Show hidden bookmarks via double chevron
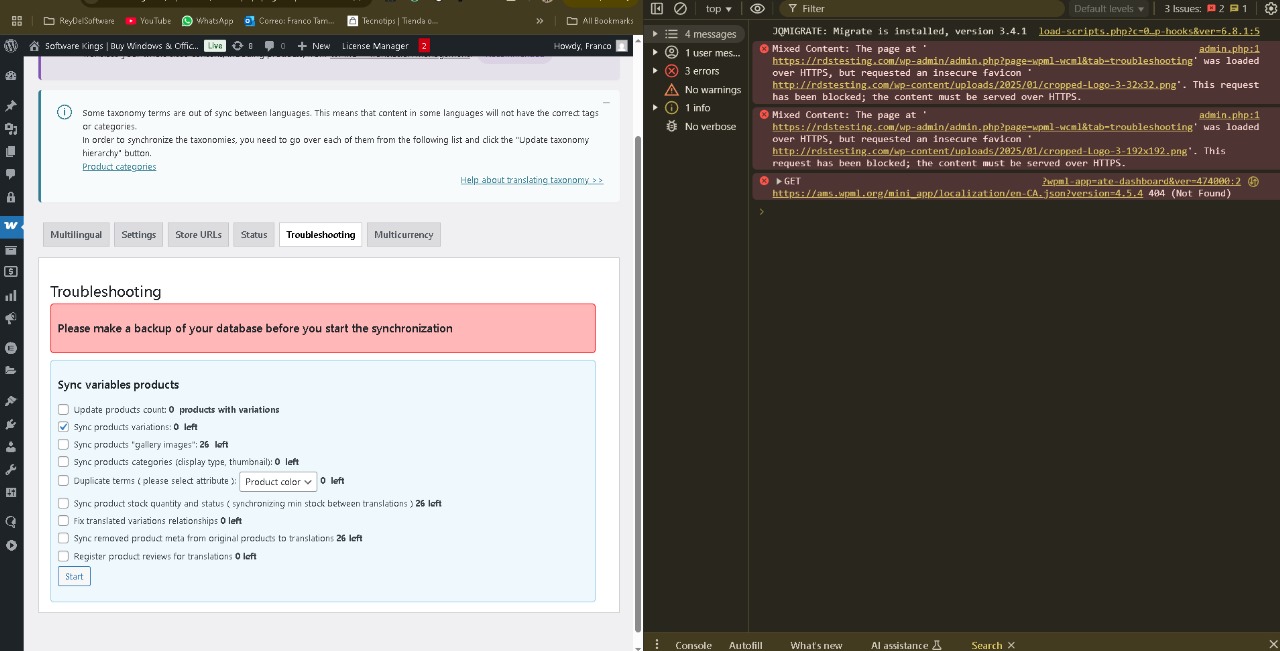1280x651 pixels. pos(540,20)
